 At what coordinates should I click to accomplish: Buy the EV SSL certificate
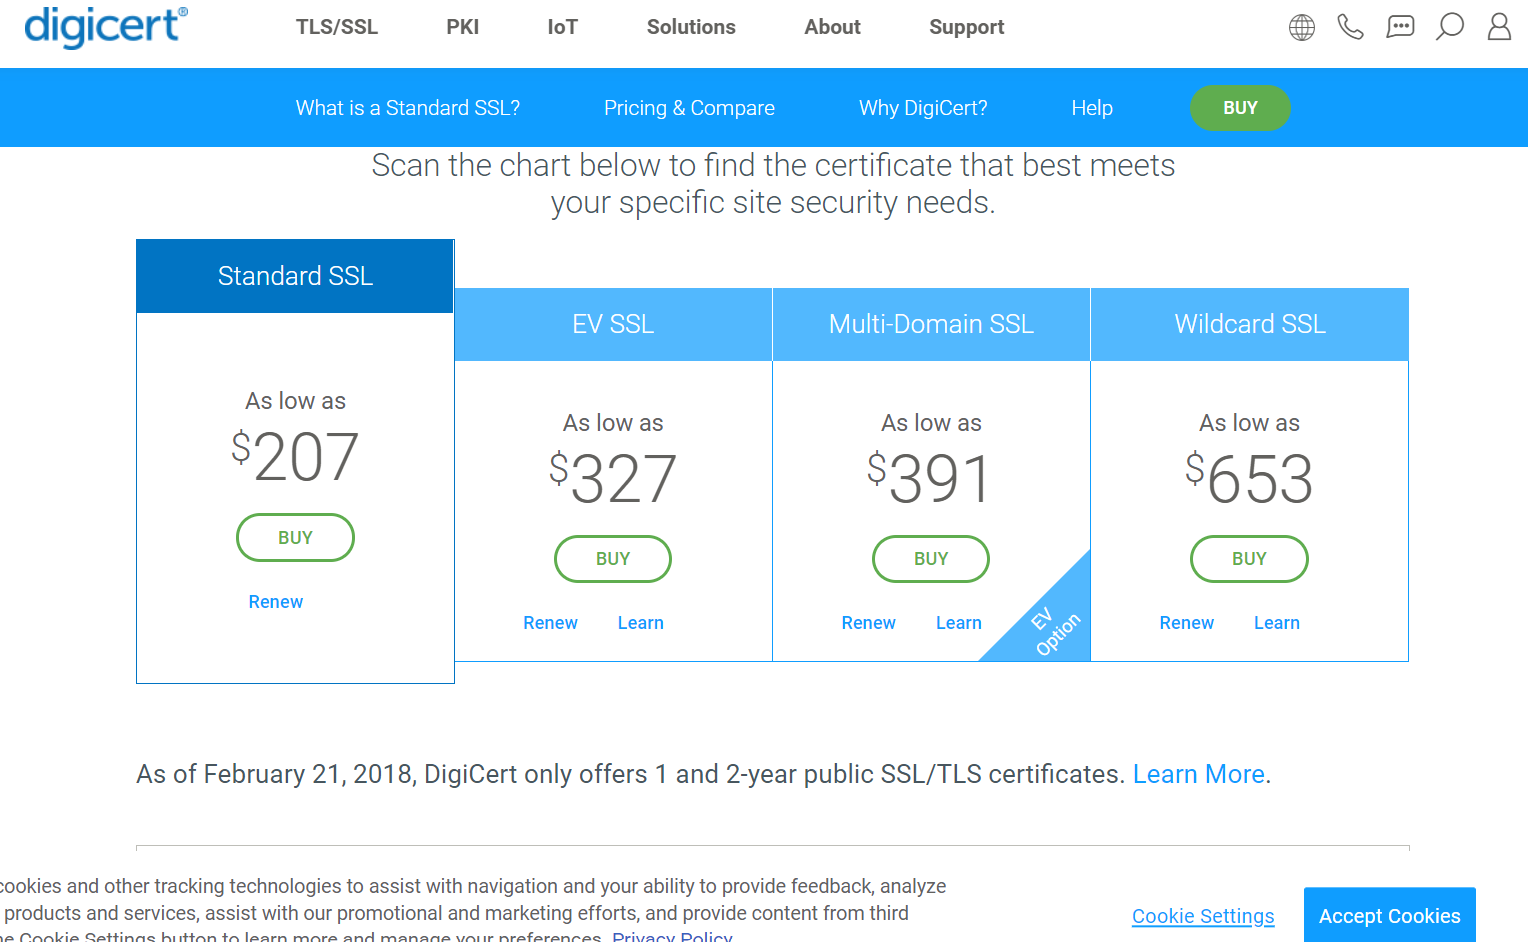(x=613, y=559)
